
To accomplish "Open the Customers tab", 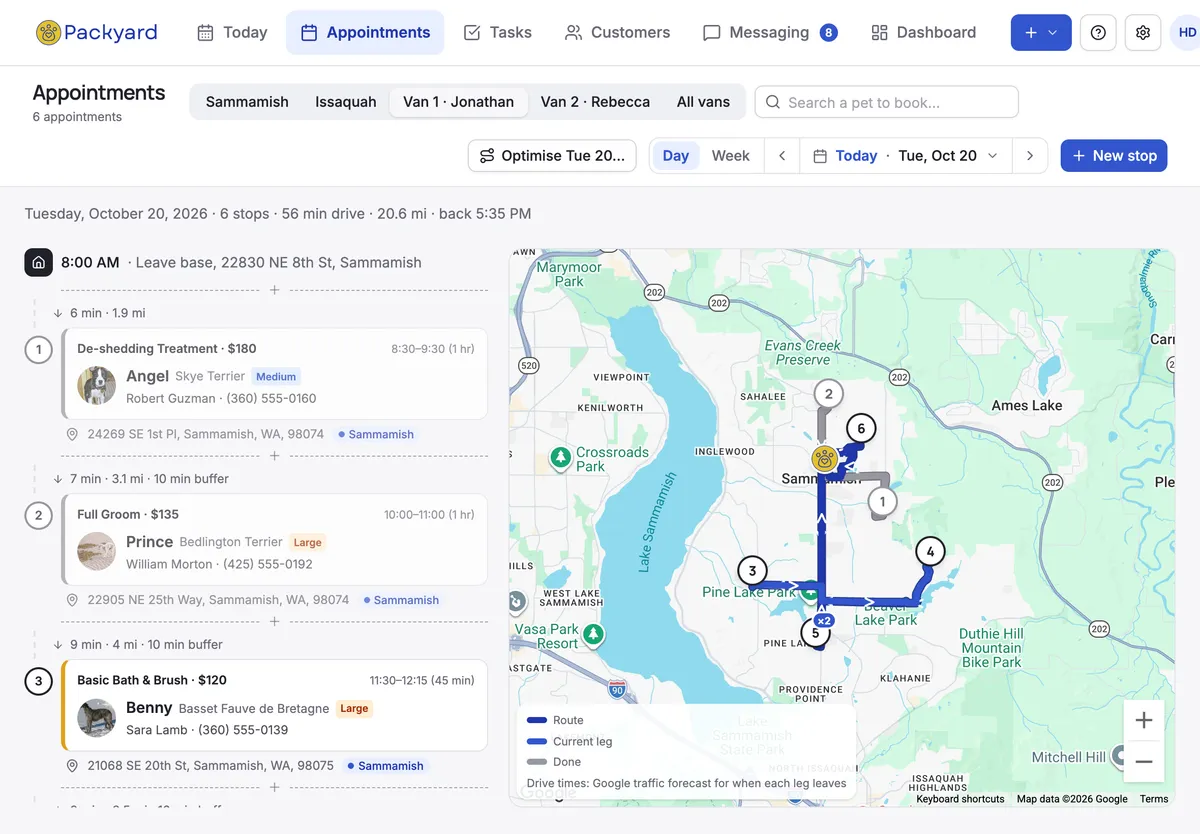I will pos(617,33).
